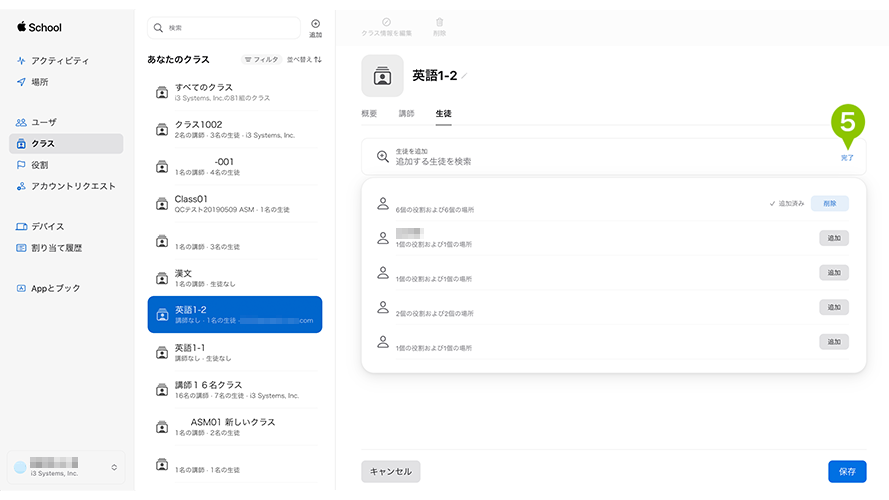Image resolution: width=889 pixels, height=500 pixels.
Task: Select クラス (Classes) in the sidebar
Action: (x=66, y=143)
